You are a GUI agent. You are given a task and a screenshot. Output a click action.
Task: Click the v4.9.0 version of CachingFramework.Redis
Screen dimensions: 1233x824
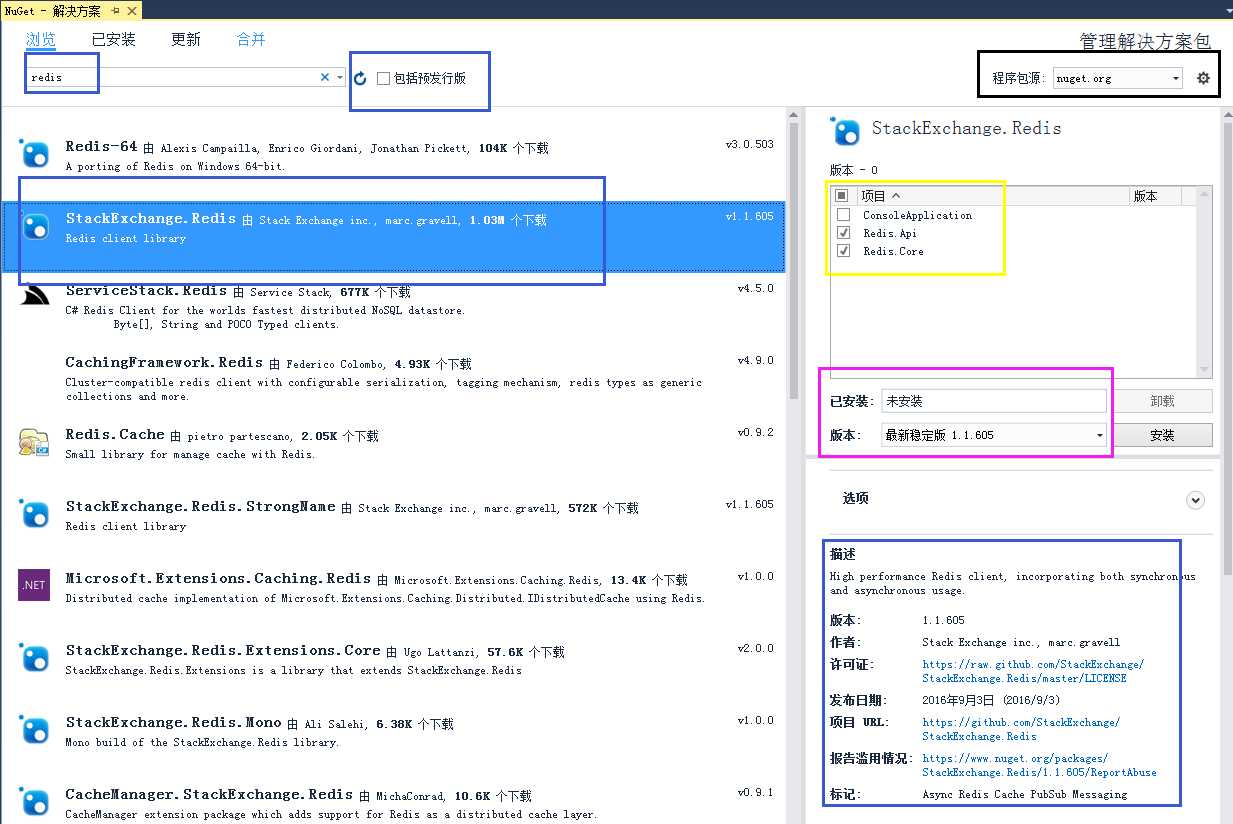pos(755,361)
